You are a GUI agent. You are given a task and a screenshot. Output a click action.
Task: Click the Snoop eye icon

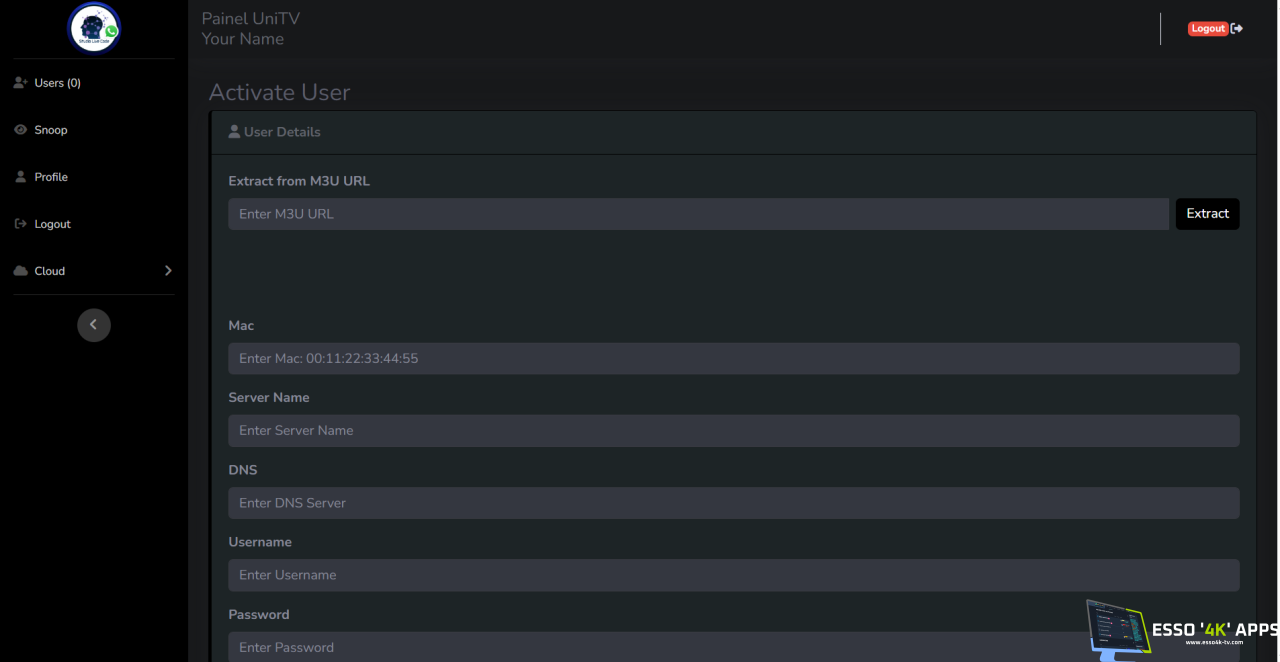tap(20, 130)
